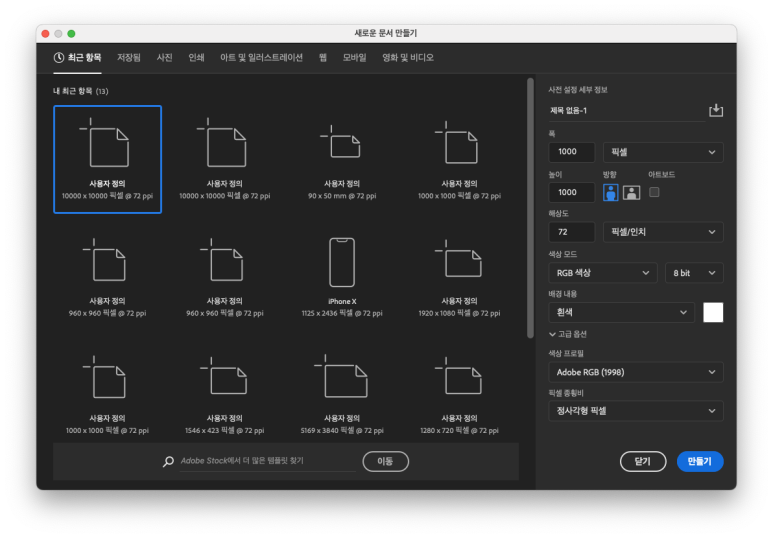Click the document name field 제목 없음-1
The width and height of the screenshot is (773, 538).
click(x=627, y=110)
